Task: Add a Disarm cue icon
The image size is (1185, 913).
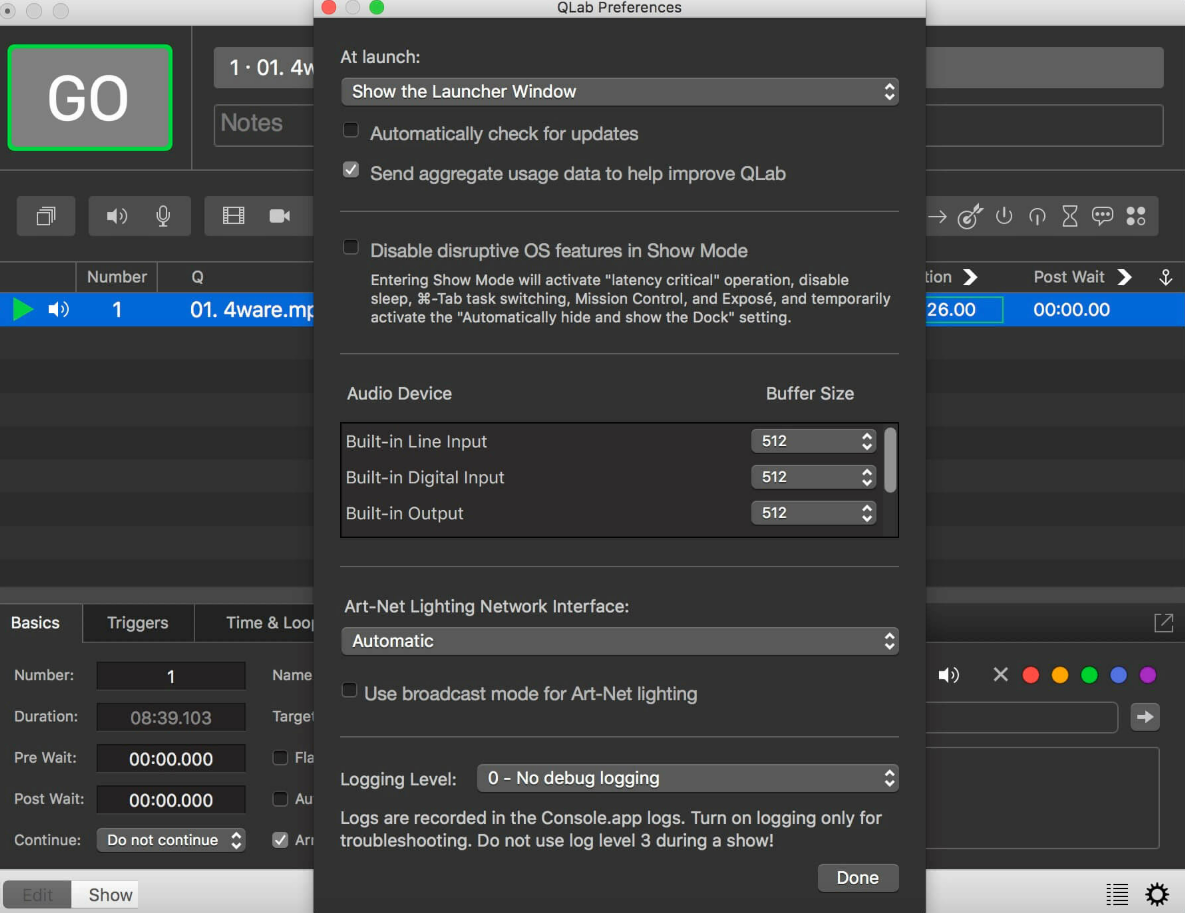Action: (x=1037, y=216)
